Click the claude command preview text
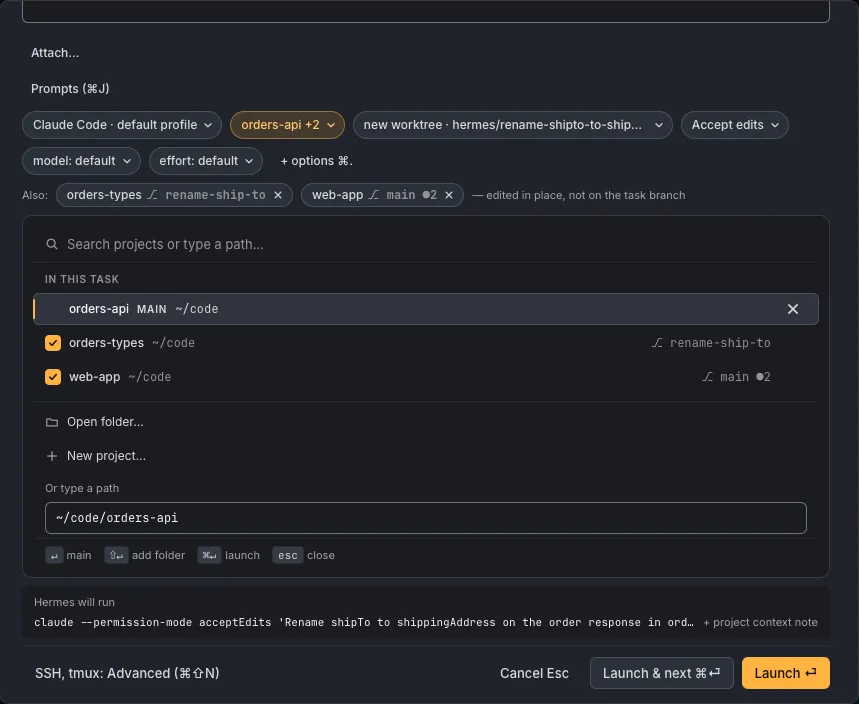 click(x=364, y=622)
